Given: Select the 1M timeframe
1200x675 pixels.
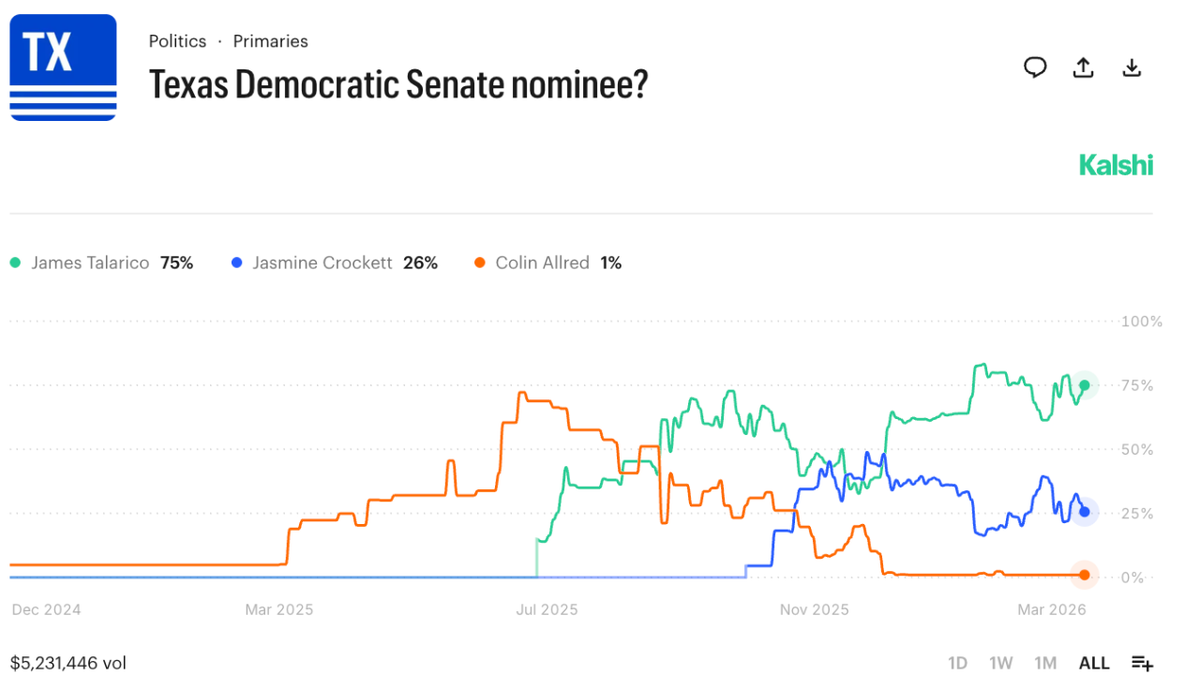Looking at the screenshot, I should click(x=1046, y=662).
